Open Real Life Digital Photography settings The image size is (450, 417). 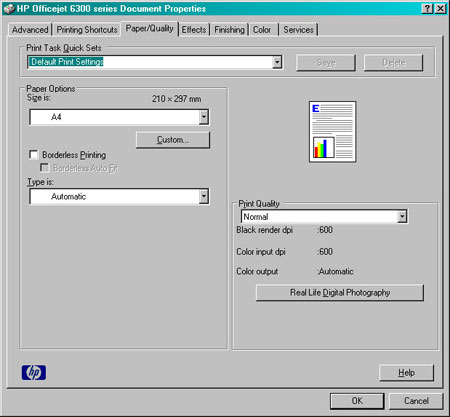(340, 293)
